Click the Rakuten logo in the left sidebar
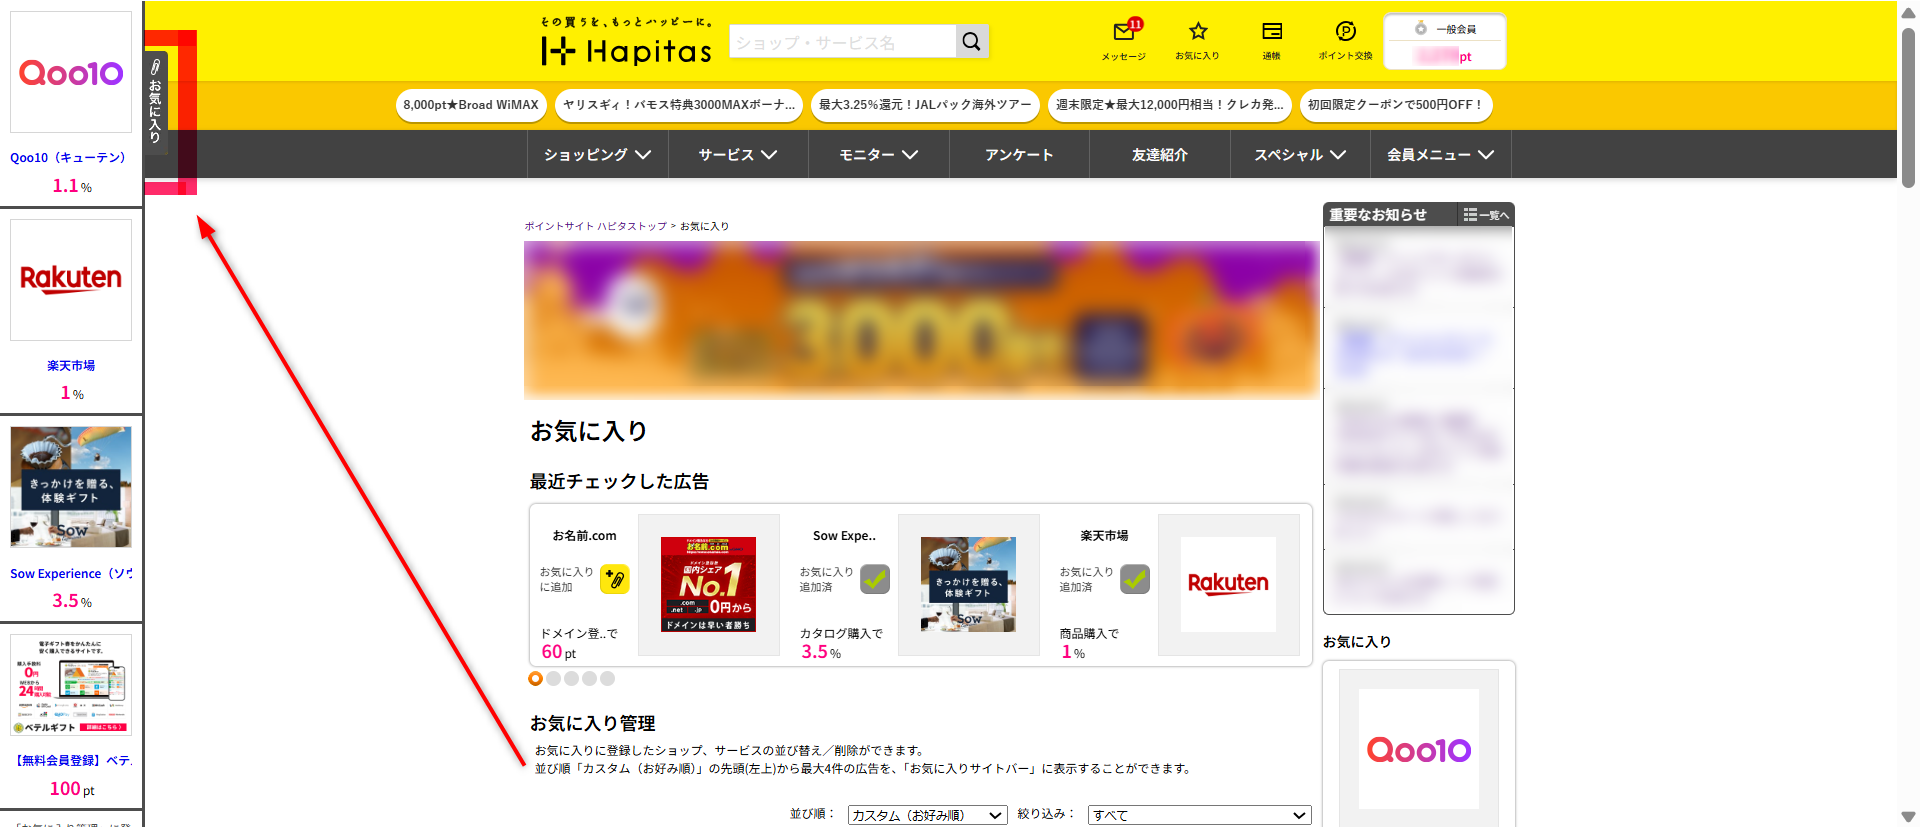The height and width of the screenshot is (827, 1920). (x=71, y=280)
